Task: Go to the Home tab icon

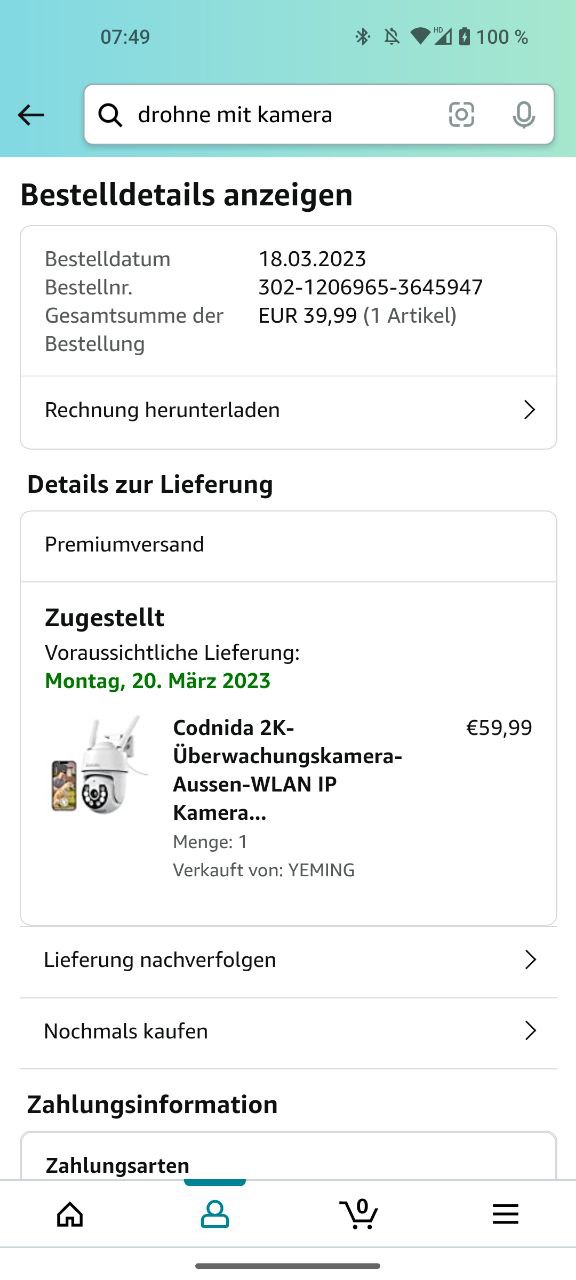Action: [x=70, y=1214]
